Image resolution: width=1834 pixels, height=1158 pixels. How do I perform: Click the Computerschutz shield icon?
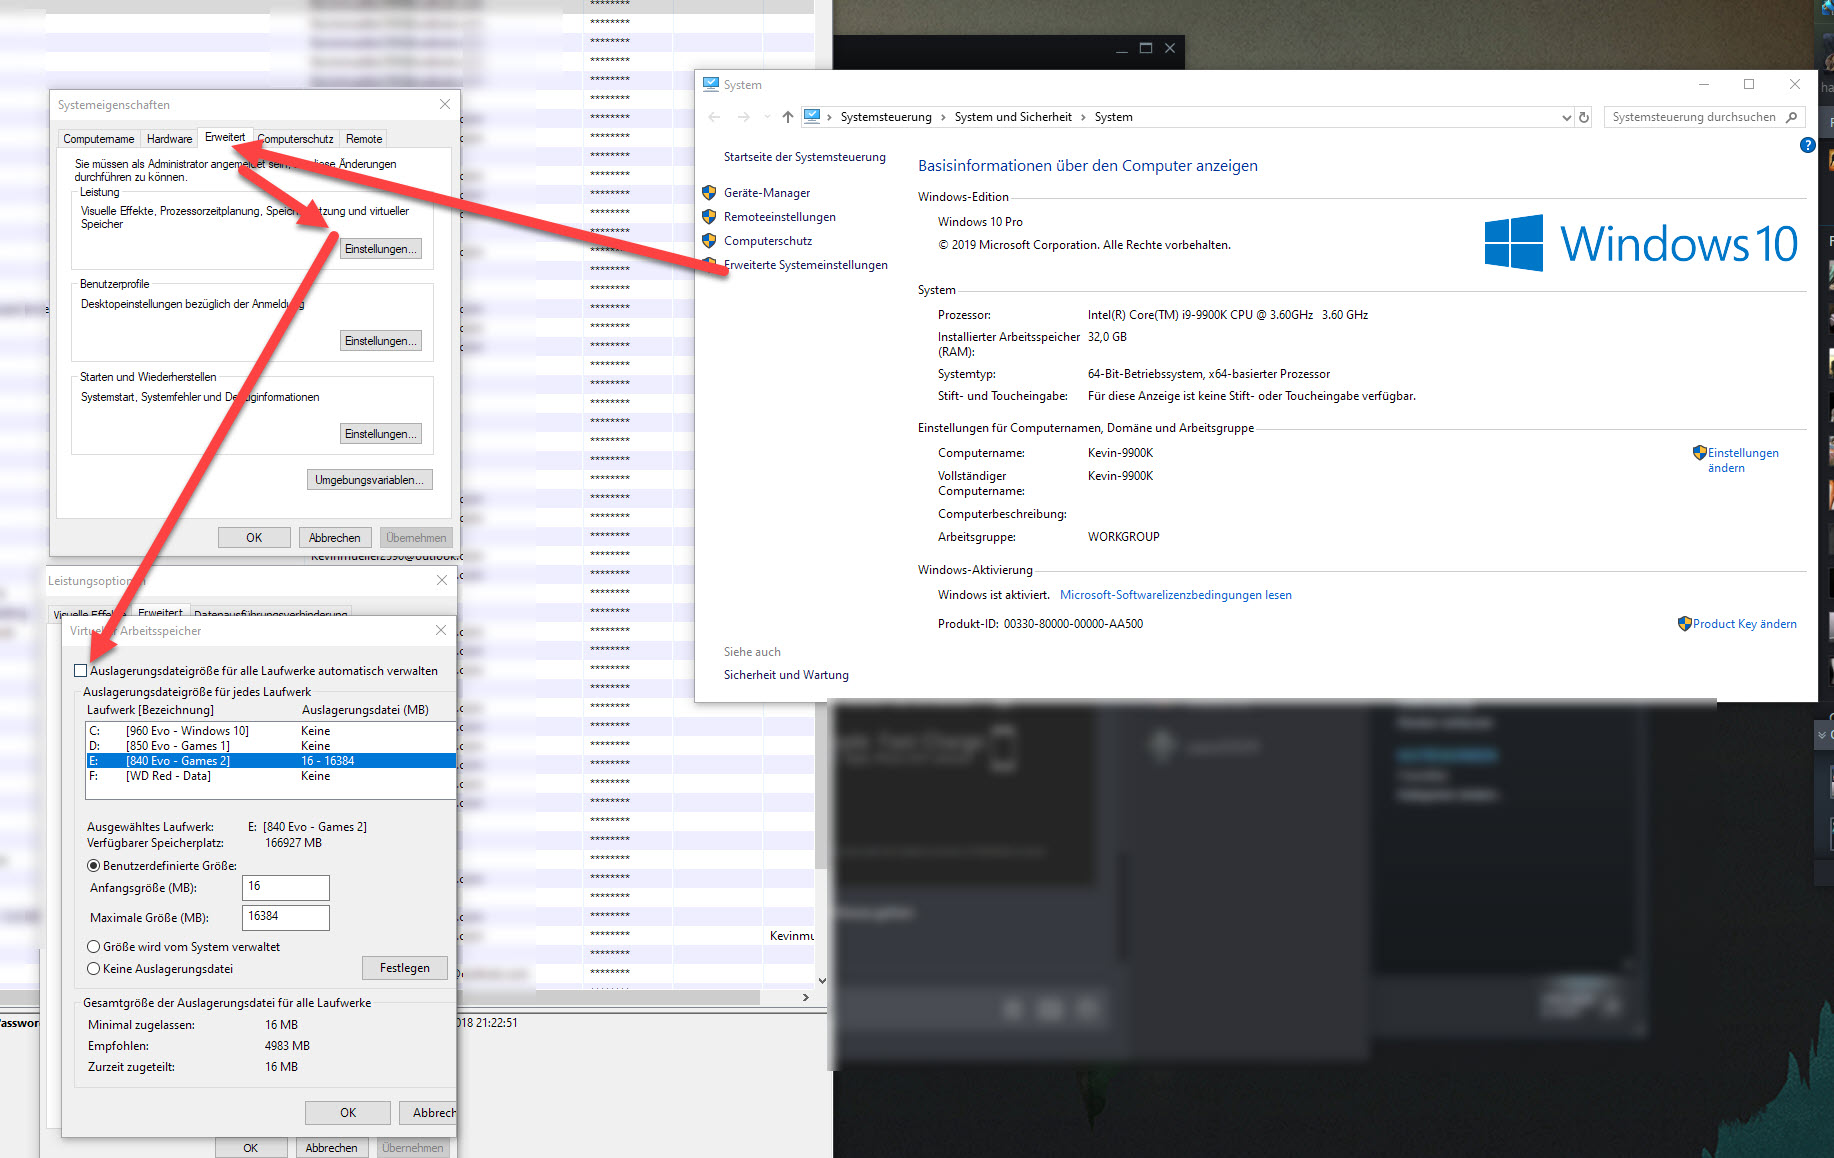click(x=709, y=241)
